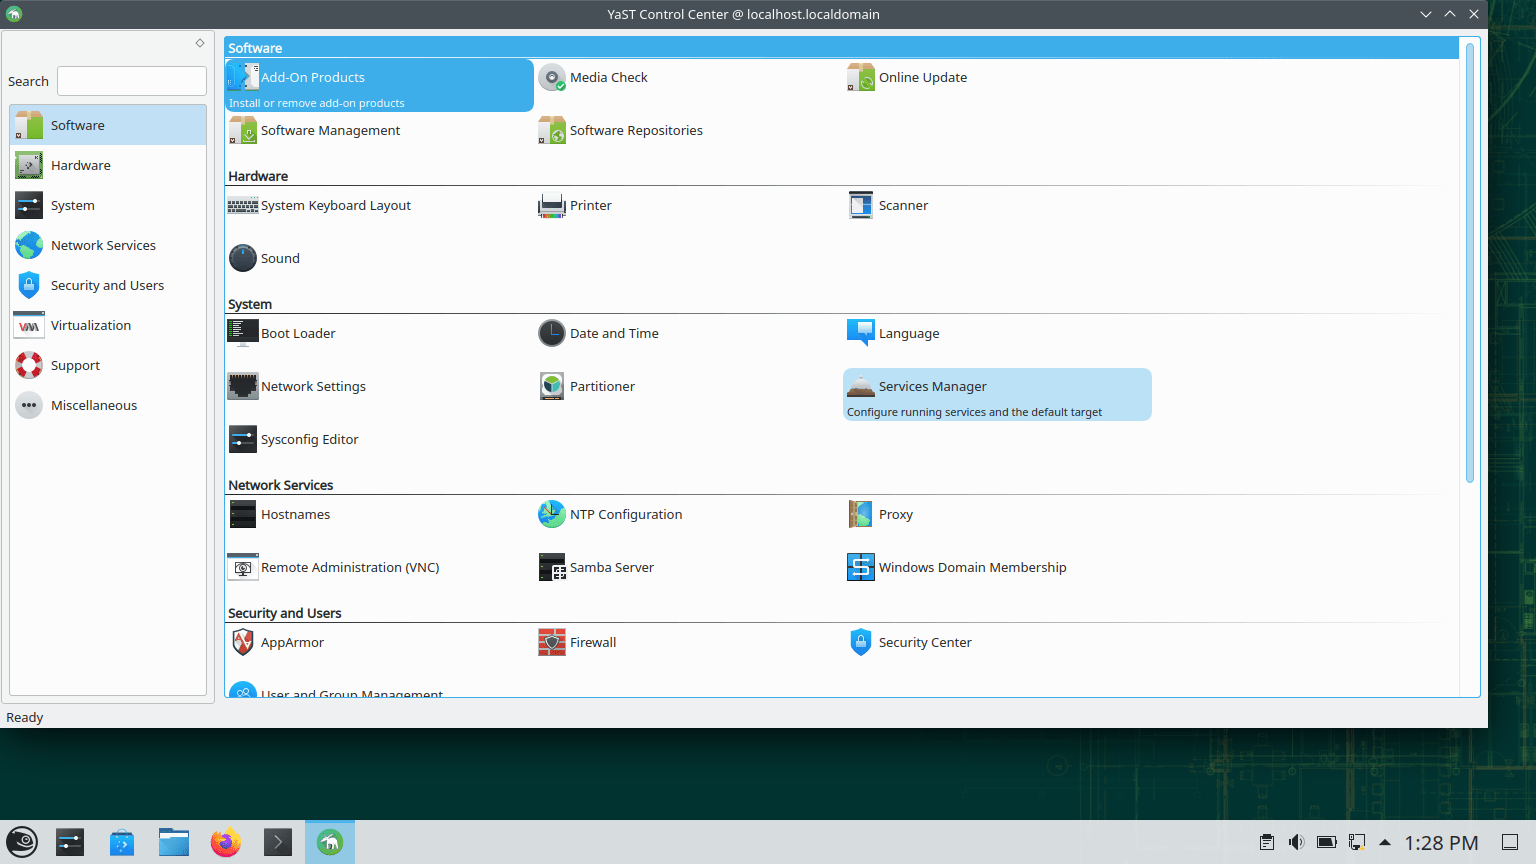1536x864 pixels.
Task: Open the Printer module icon
Action: pos(552,205)
